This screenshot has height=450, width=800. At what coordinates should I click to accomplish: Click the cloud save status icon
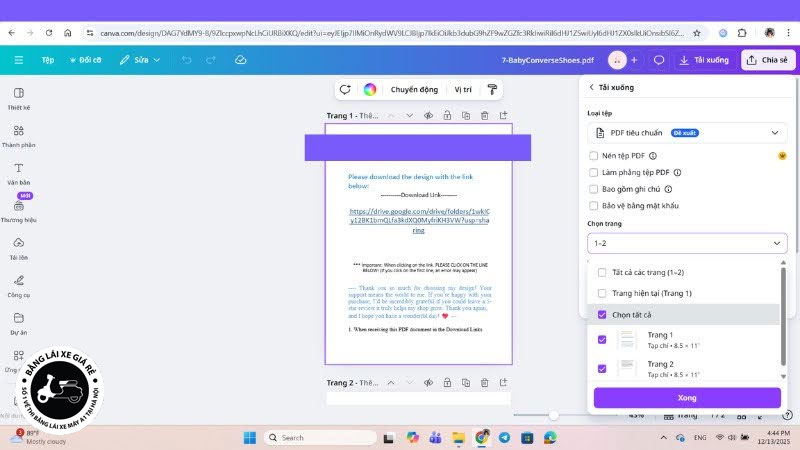pyautogui.click(x=241, y=60)
